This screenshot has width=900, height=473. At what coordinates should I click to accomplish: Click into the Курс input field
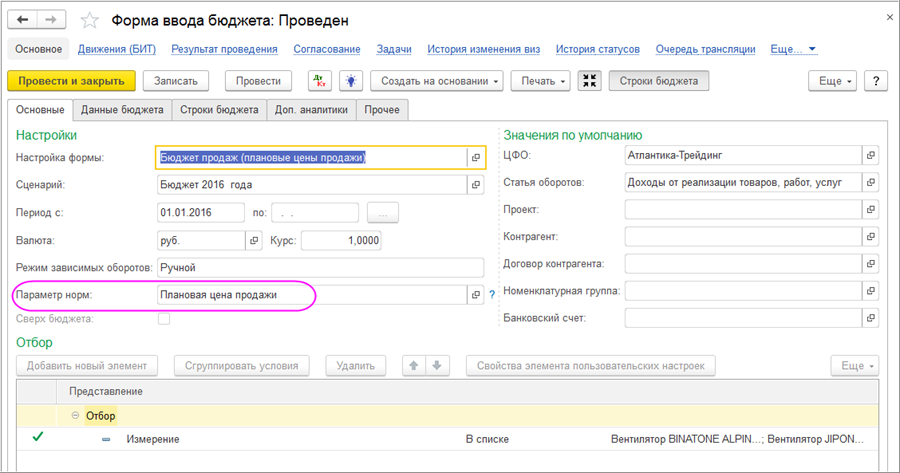pos(340,241)
